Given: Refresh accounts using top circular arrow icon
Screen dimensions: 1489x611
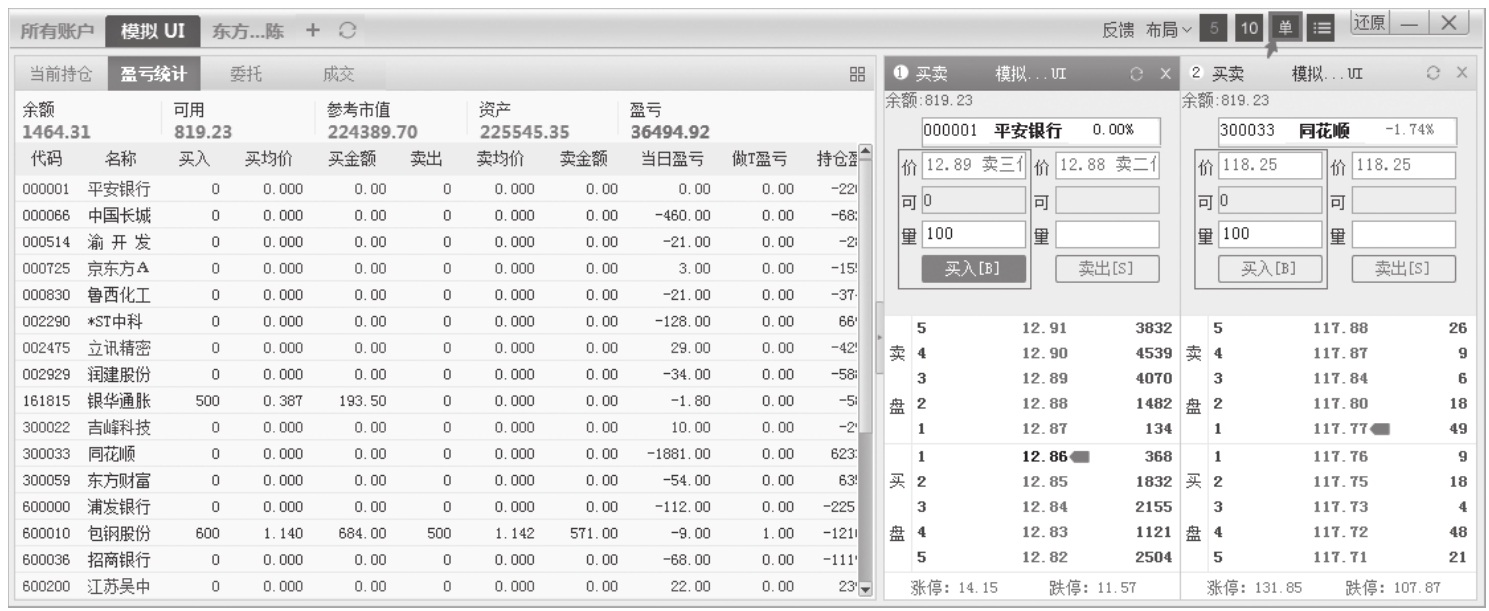Looking at the screenshot, I should [346, 31].
